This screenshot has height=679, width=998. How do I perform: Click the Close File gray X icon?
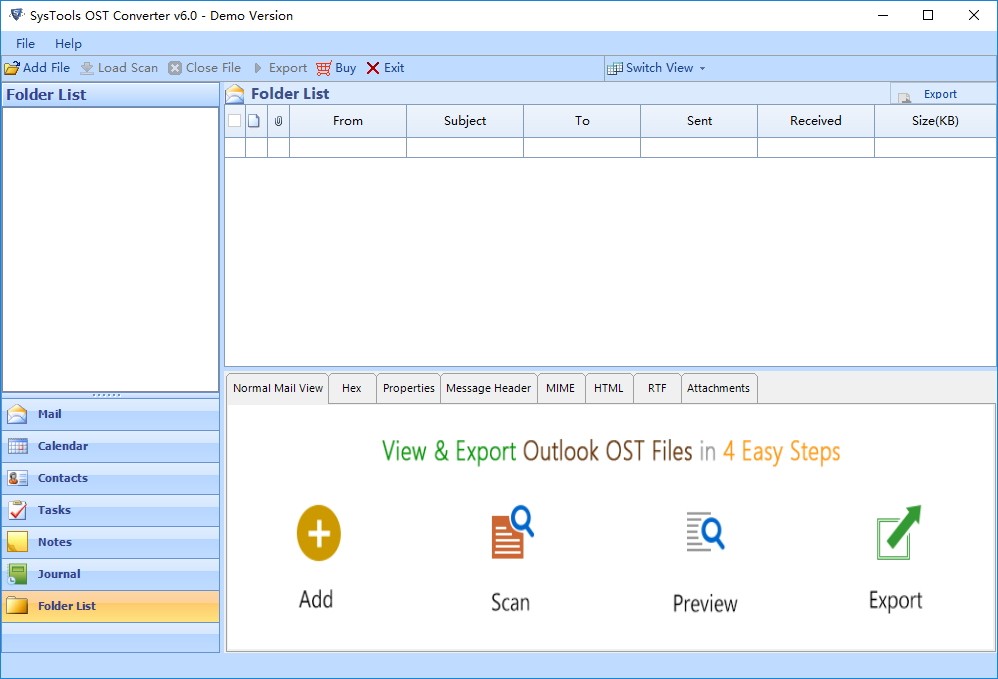[x=175, y=68]
